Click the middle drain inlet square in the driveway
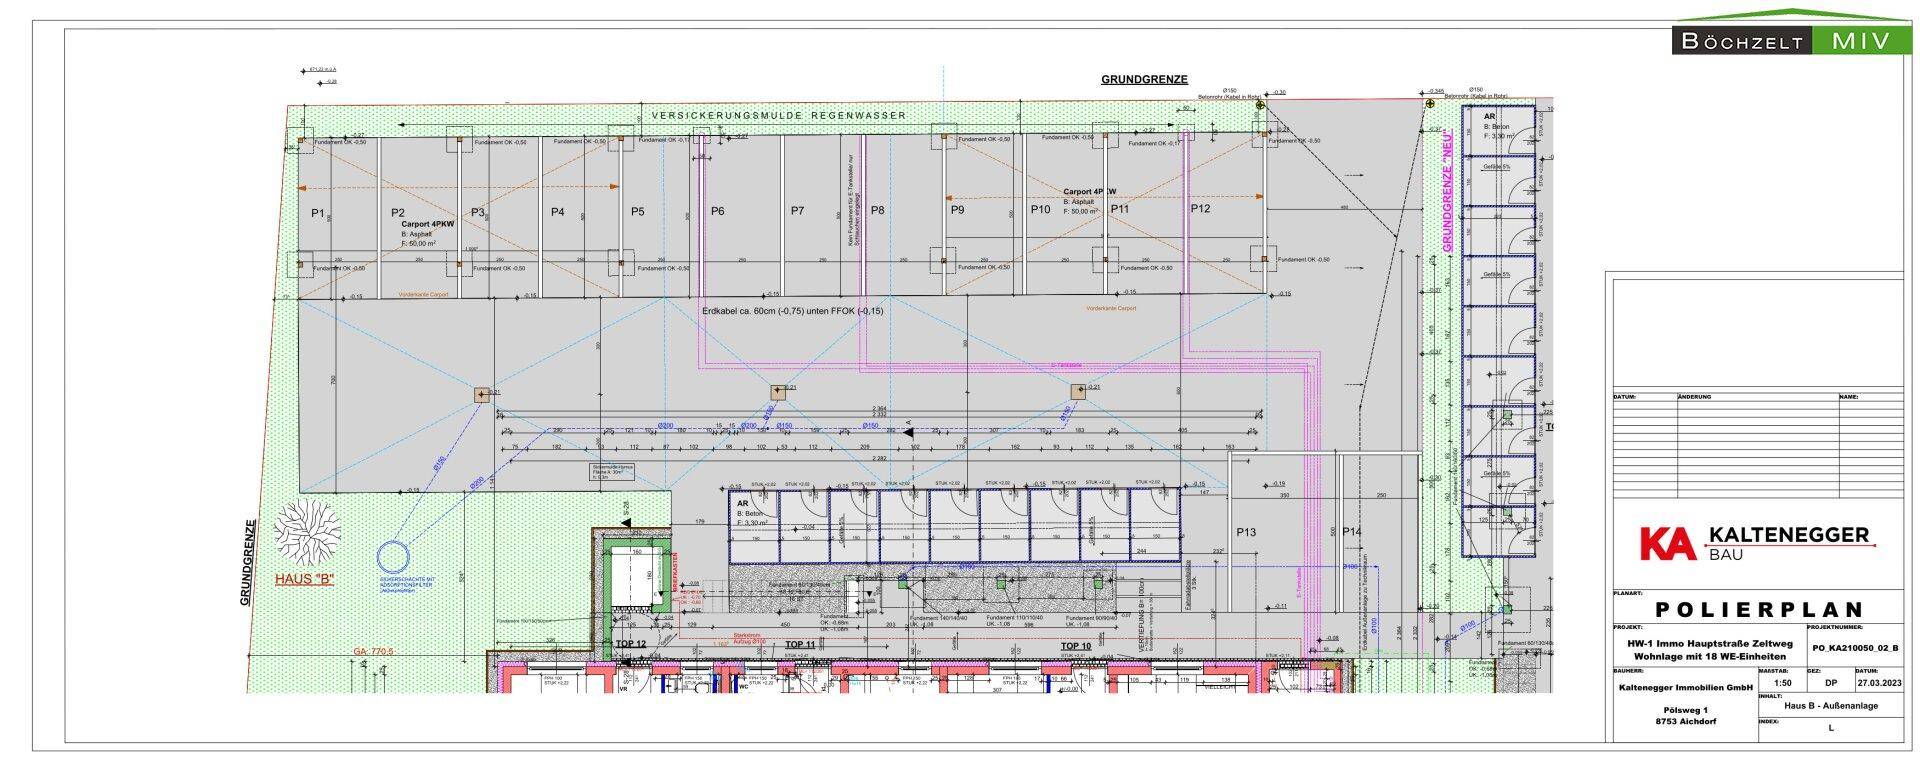Screen dimensions: 1920x759 click(x=778, y=392)
